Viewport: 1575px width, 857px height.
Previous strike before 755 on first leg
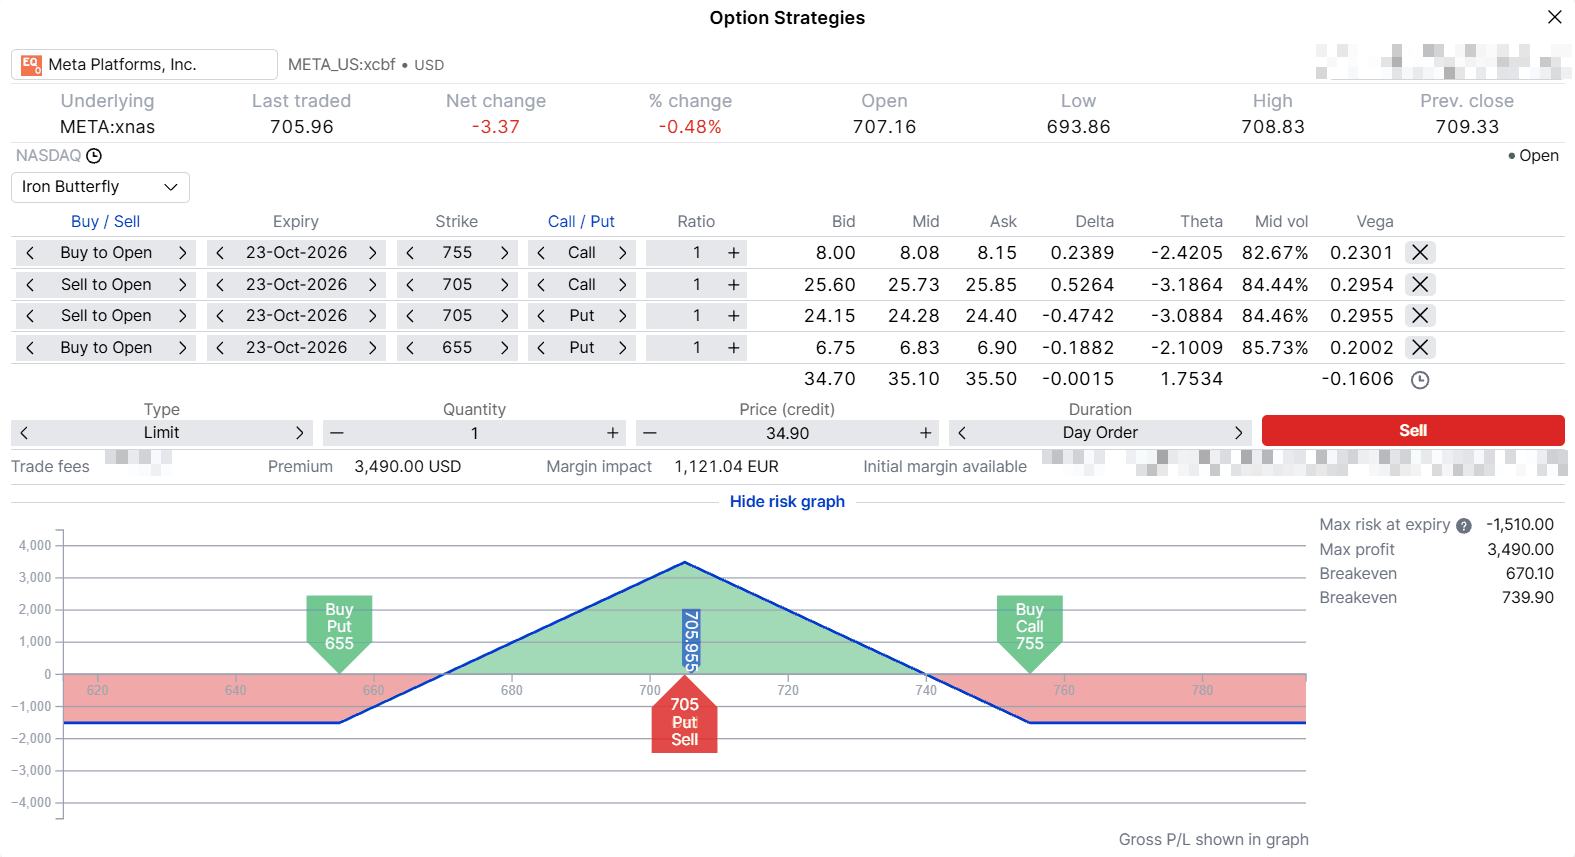click(410, 253)
